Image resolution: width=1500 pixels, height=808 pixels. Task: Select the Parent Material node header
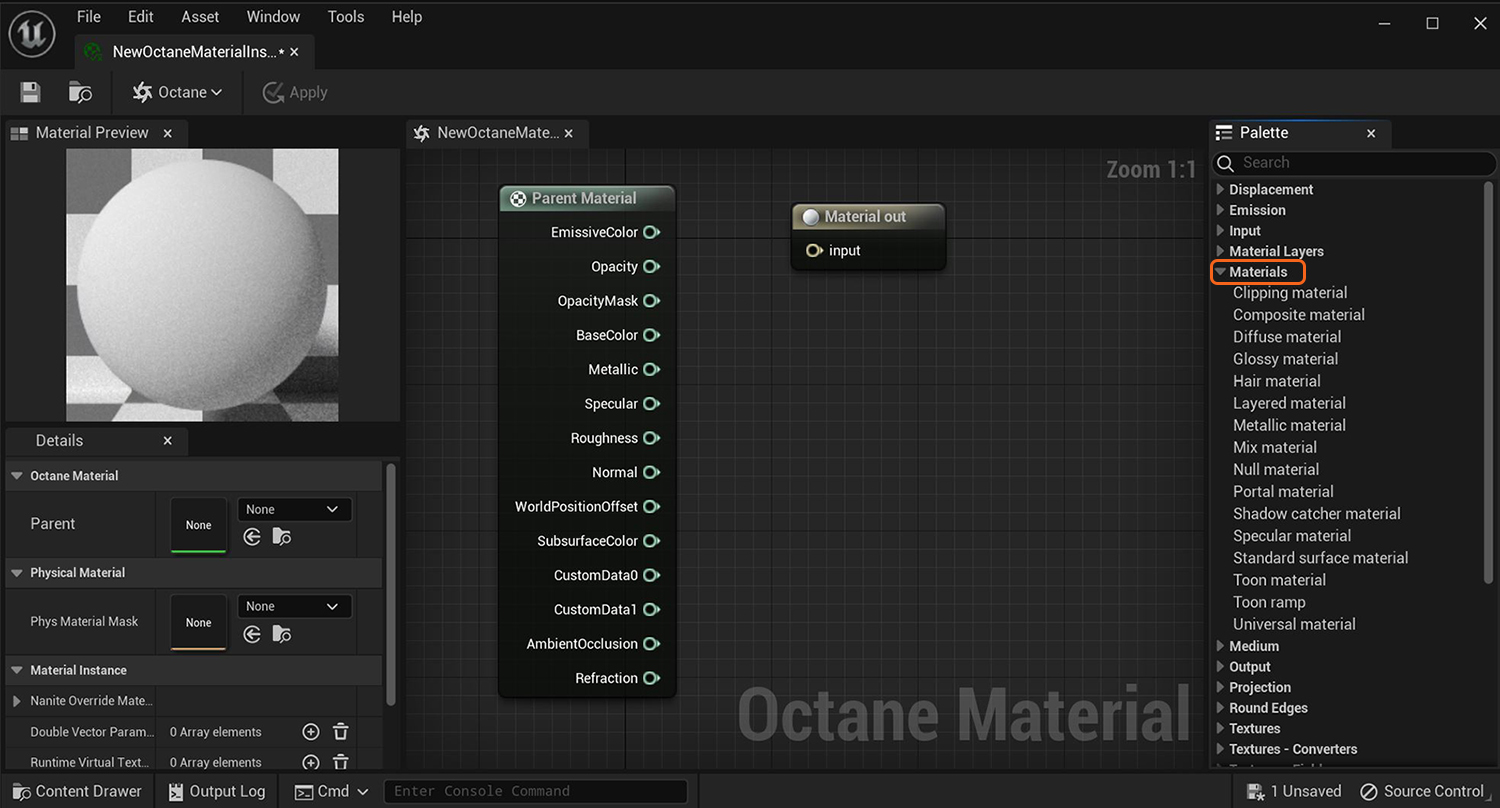tap(587, 198)
